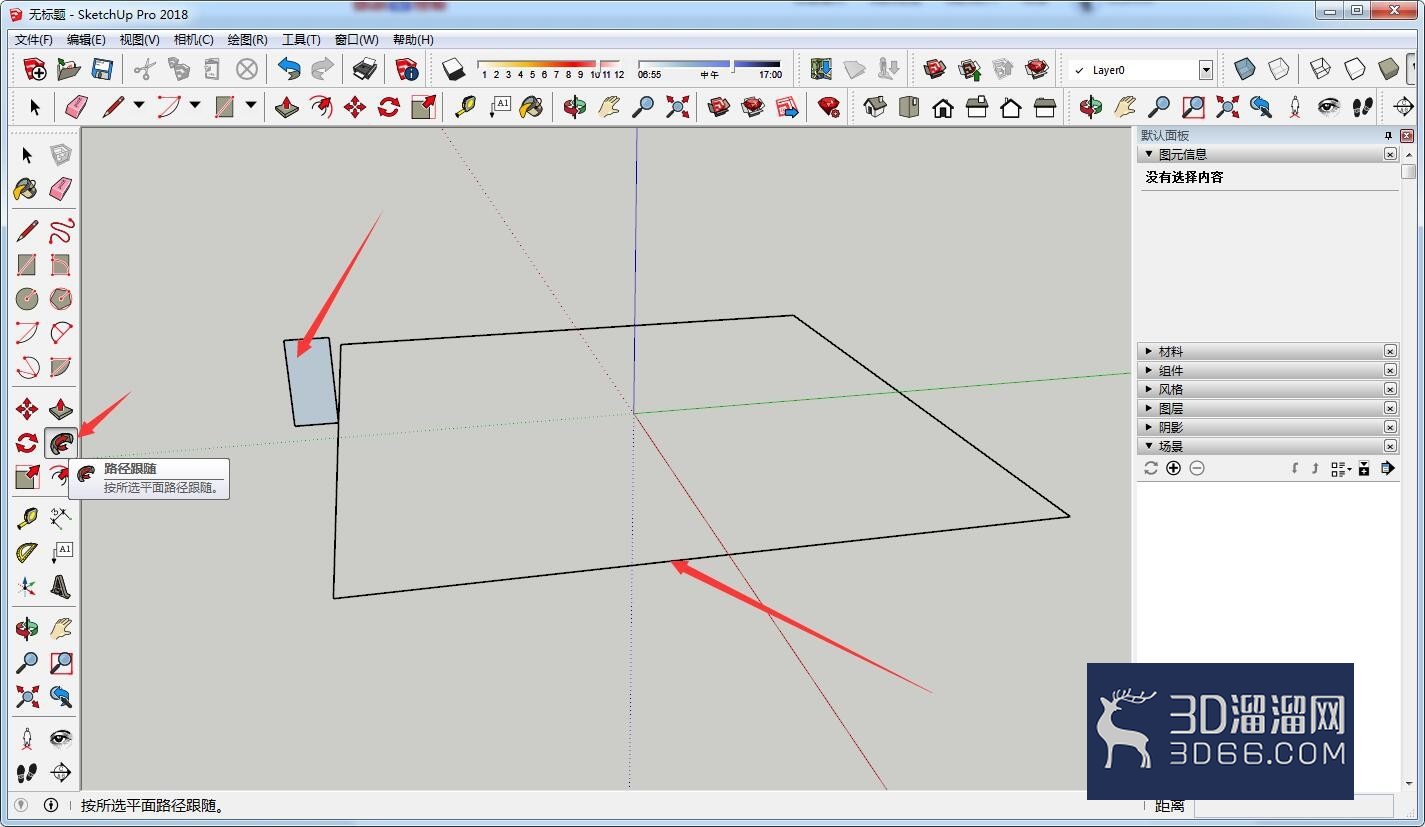The image size is (1425, 827).
Task: Toggle shadows display on or off
Action: tap(454, 69)
